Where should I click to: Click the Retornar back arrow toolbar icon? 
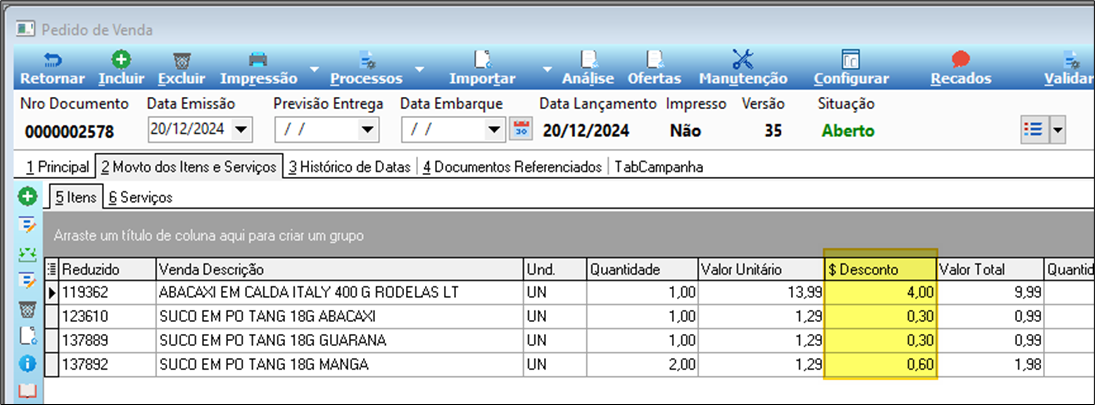point(52,61)
